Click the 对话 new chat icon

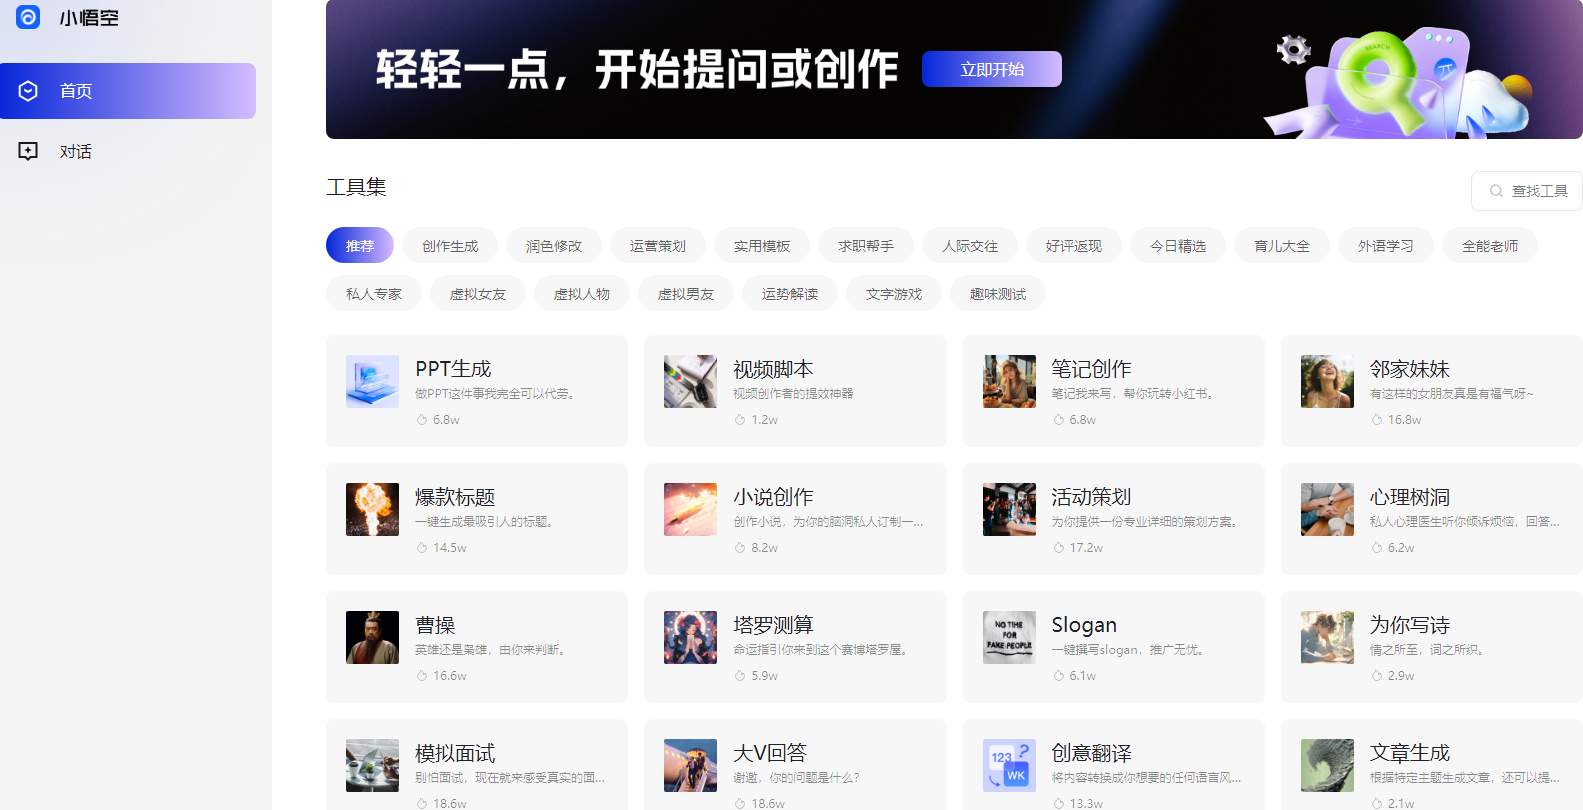coord(28,151)
